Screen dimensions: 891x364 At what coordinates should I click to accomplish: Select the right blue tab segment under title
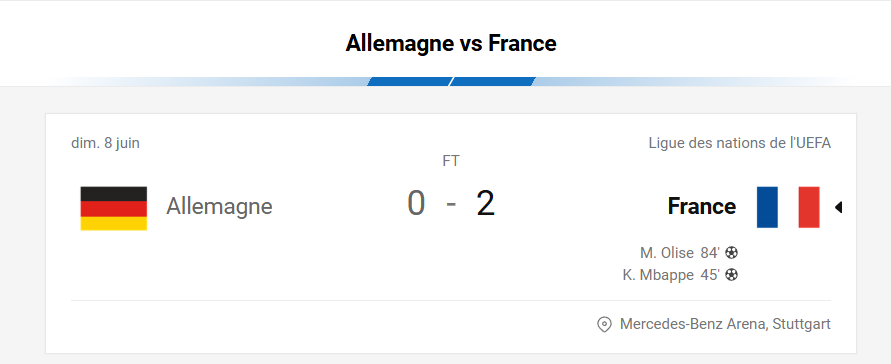[493, 82]
